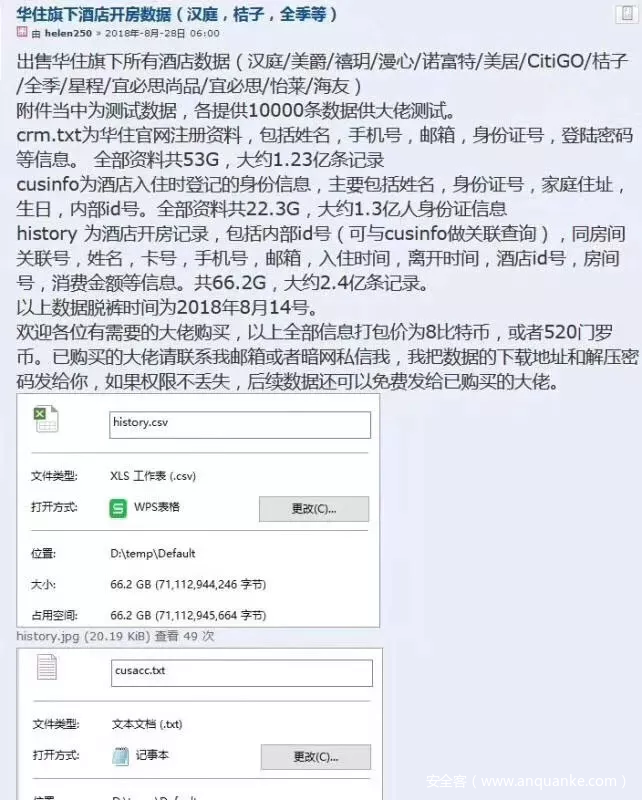Image resolution: width=642 pixels, height=800 pixels.
Task: Click the D:\temp\Default location path
Action: [x=153, y=554]
